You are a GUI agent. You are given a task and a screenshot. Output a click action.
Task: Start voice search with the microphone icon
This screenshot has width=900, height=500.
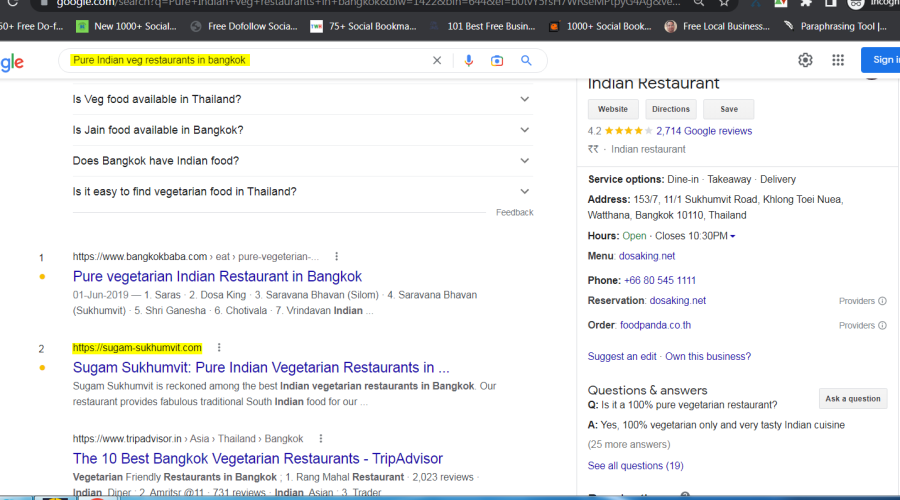tap(468, 61)
